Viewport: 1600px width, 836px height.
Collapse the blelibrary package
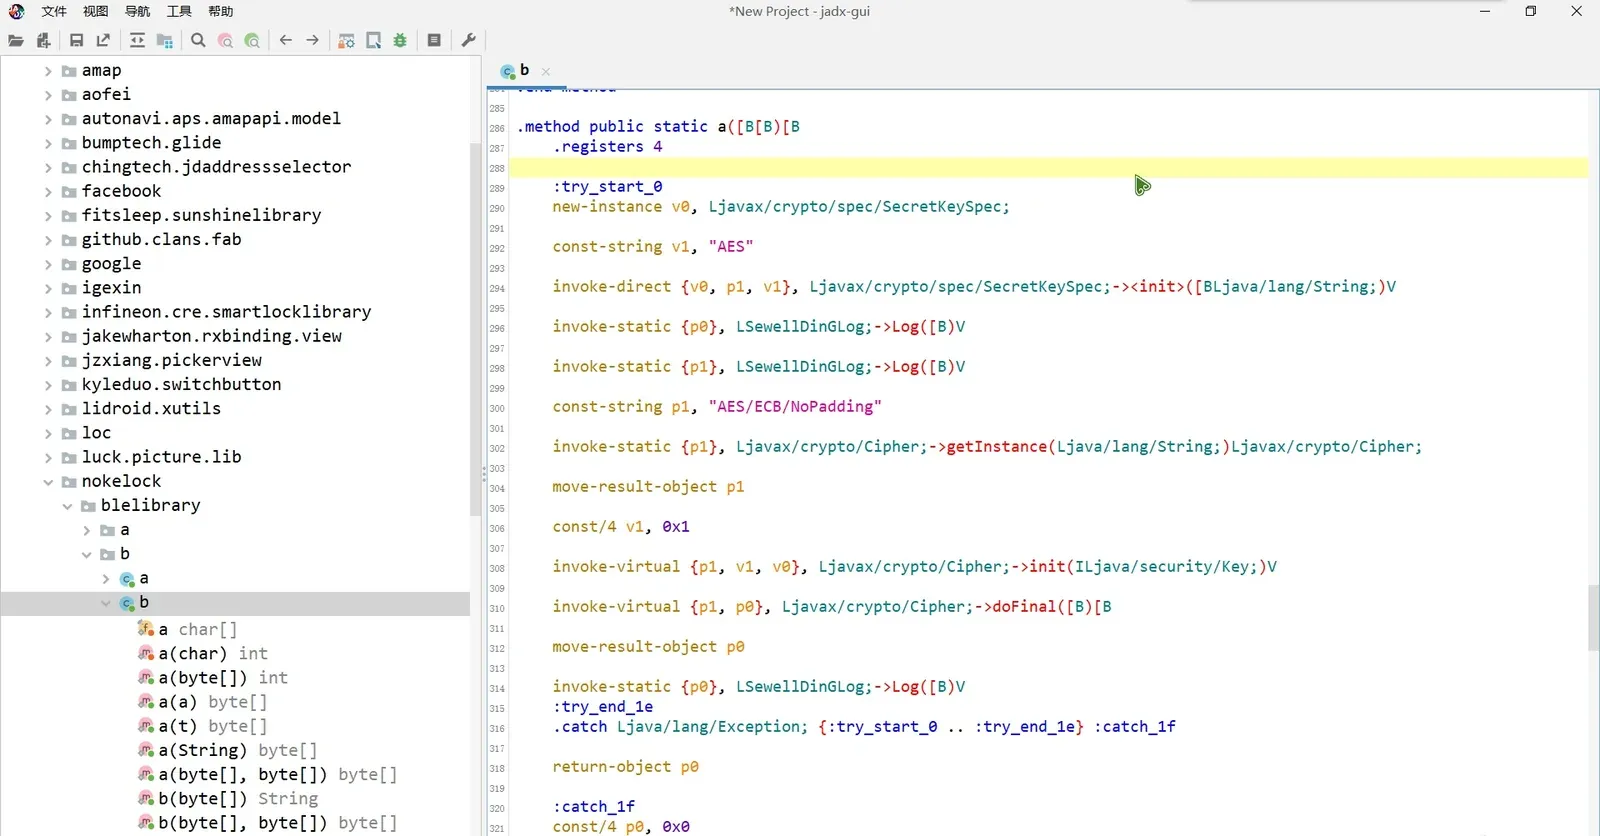[67, 506]
